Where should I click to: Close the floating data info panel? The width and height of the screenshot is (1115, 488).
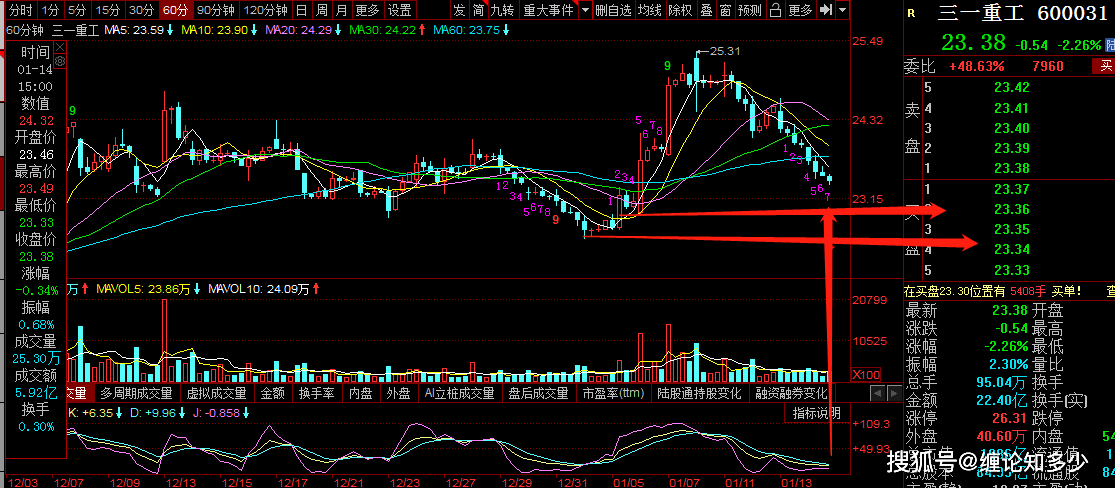(x=58, y=47)
